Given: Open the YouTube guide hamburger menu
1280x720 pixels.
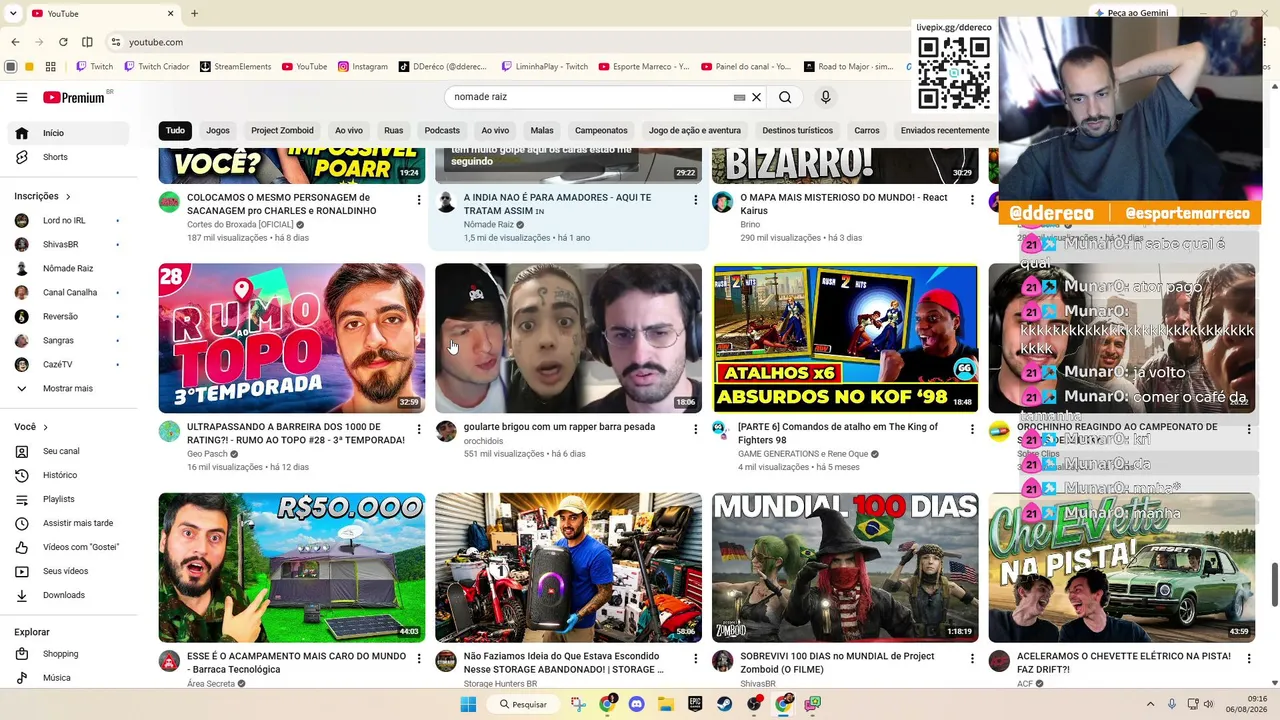Looking at the screenshot, I should (22, 97).
